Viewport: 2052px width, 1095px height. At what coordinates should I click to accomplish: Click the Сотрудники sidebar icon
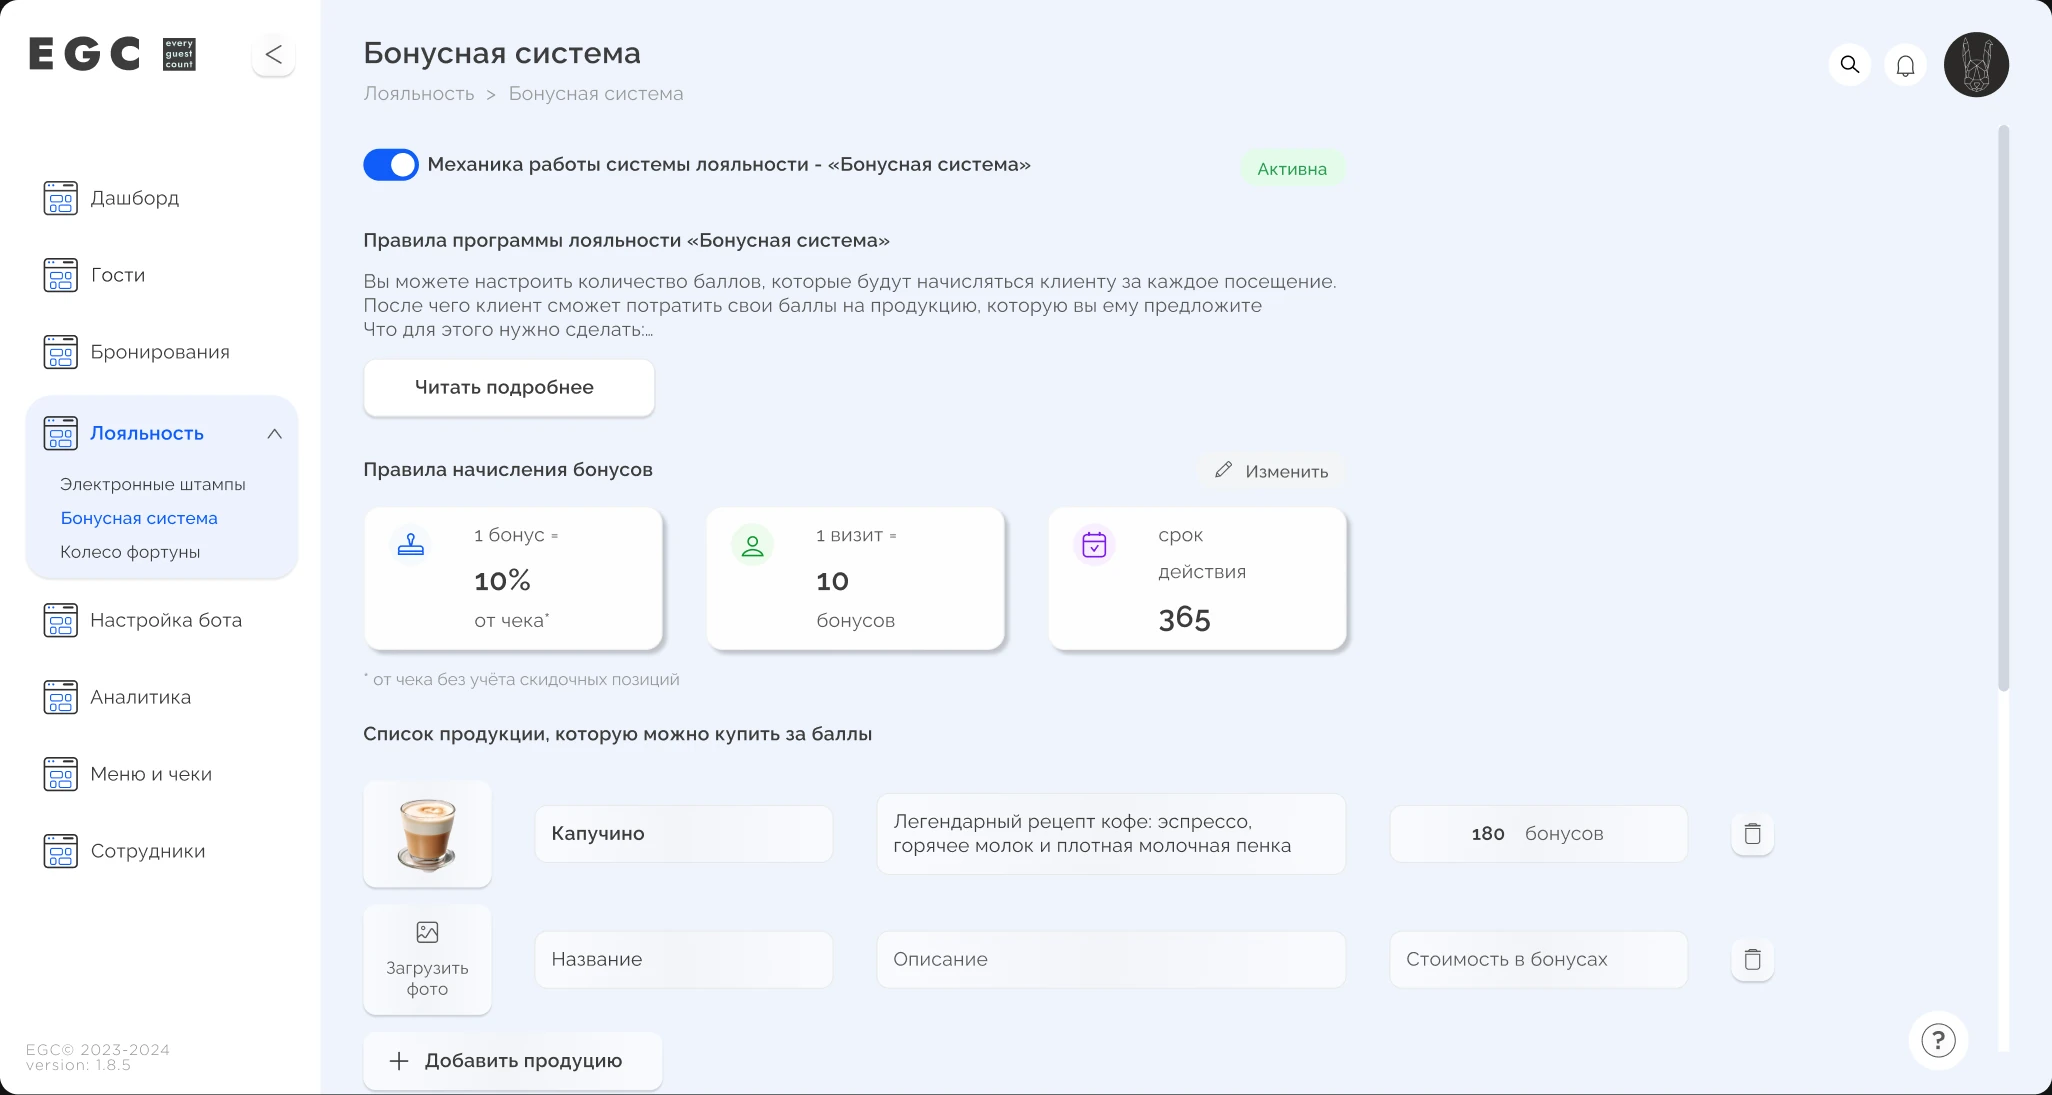pyautogui.click(x=60, y=851)
